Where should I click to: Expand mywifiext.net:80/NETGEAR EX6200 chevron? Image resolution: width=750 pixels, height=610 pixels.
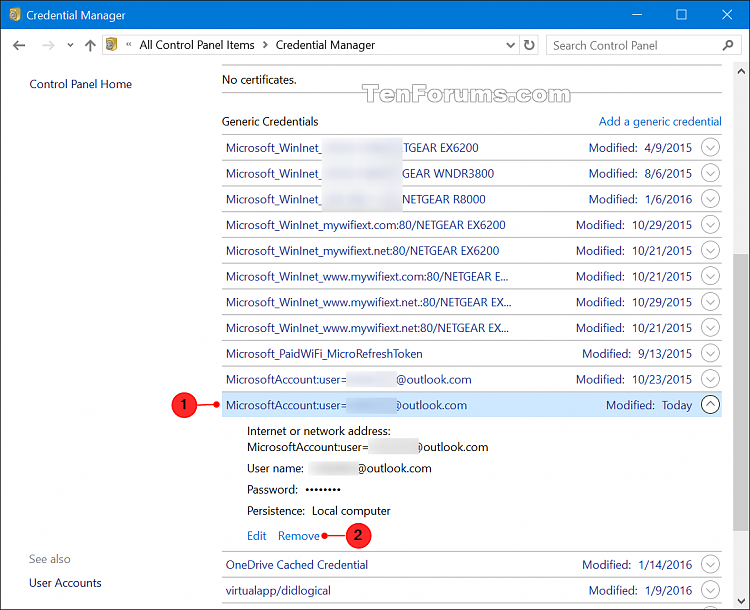(x=710, y=250)
